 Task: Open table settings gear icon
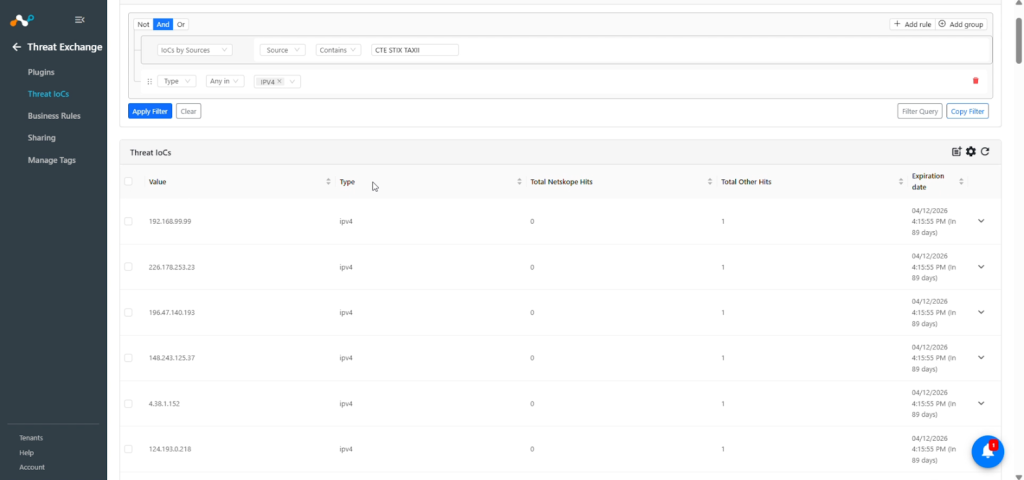[971, 152]
